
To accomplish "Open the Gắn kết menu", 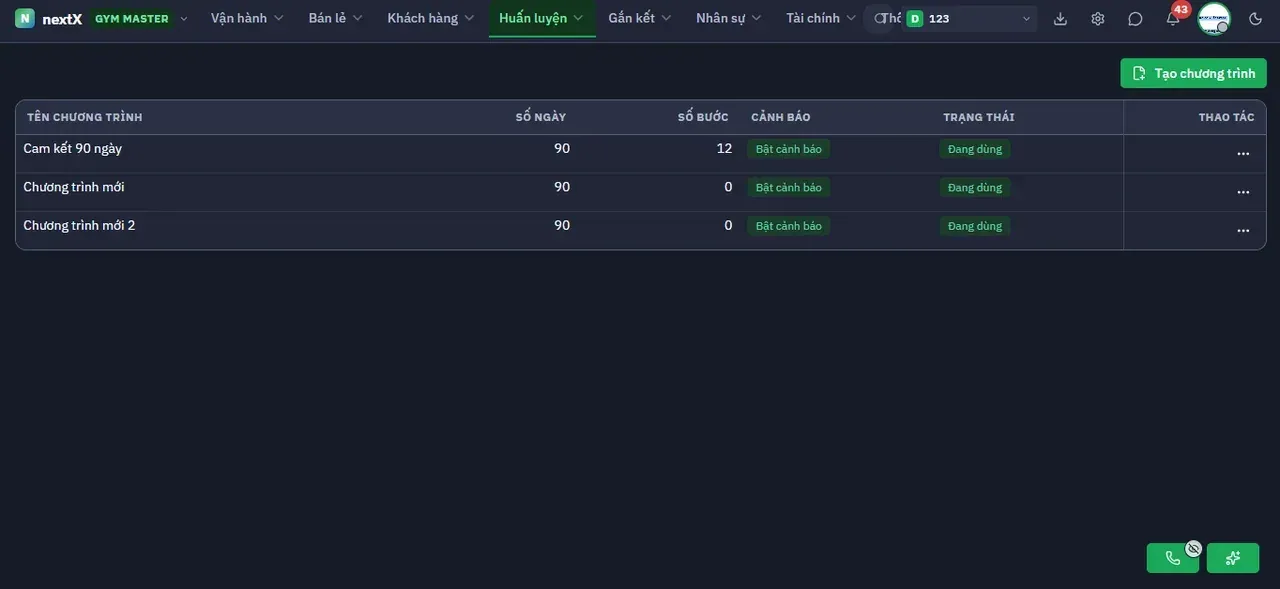I will pyautogui.click(x=640, y=18).
